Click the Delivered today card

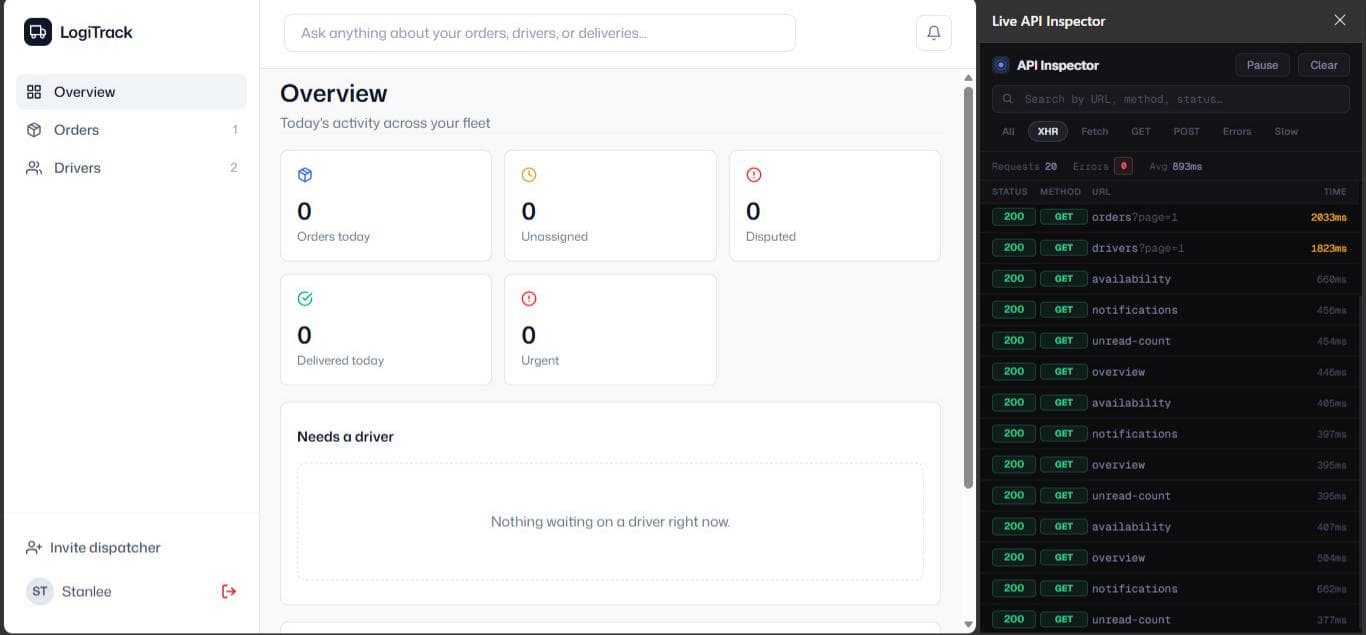(386, 330)
